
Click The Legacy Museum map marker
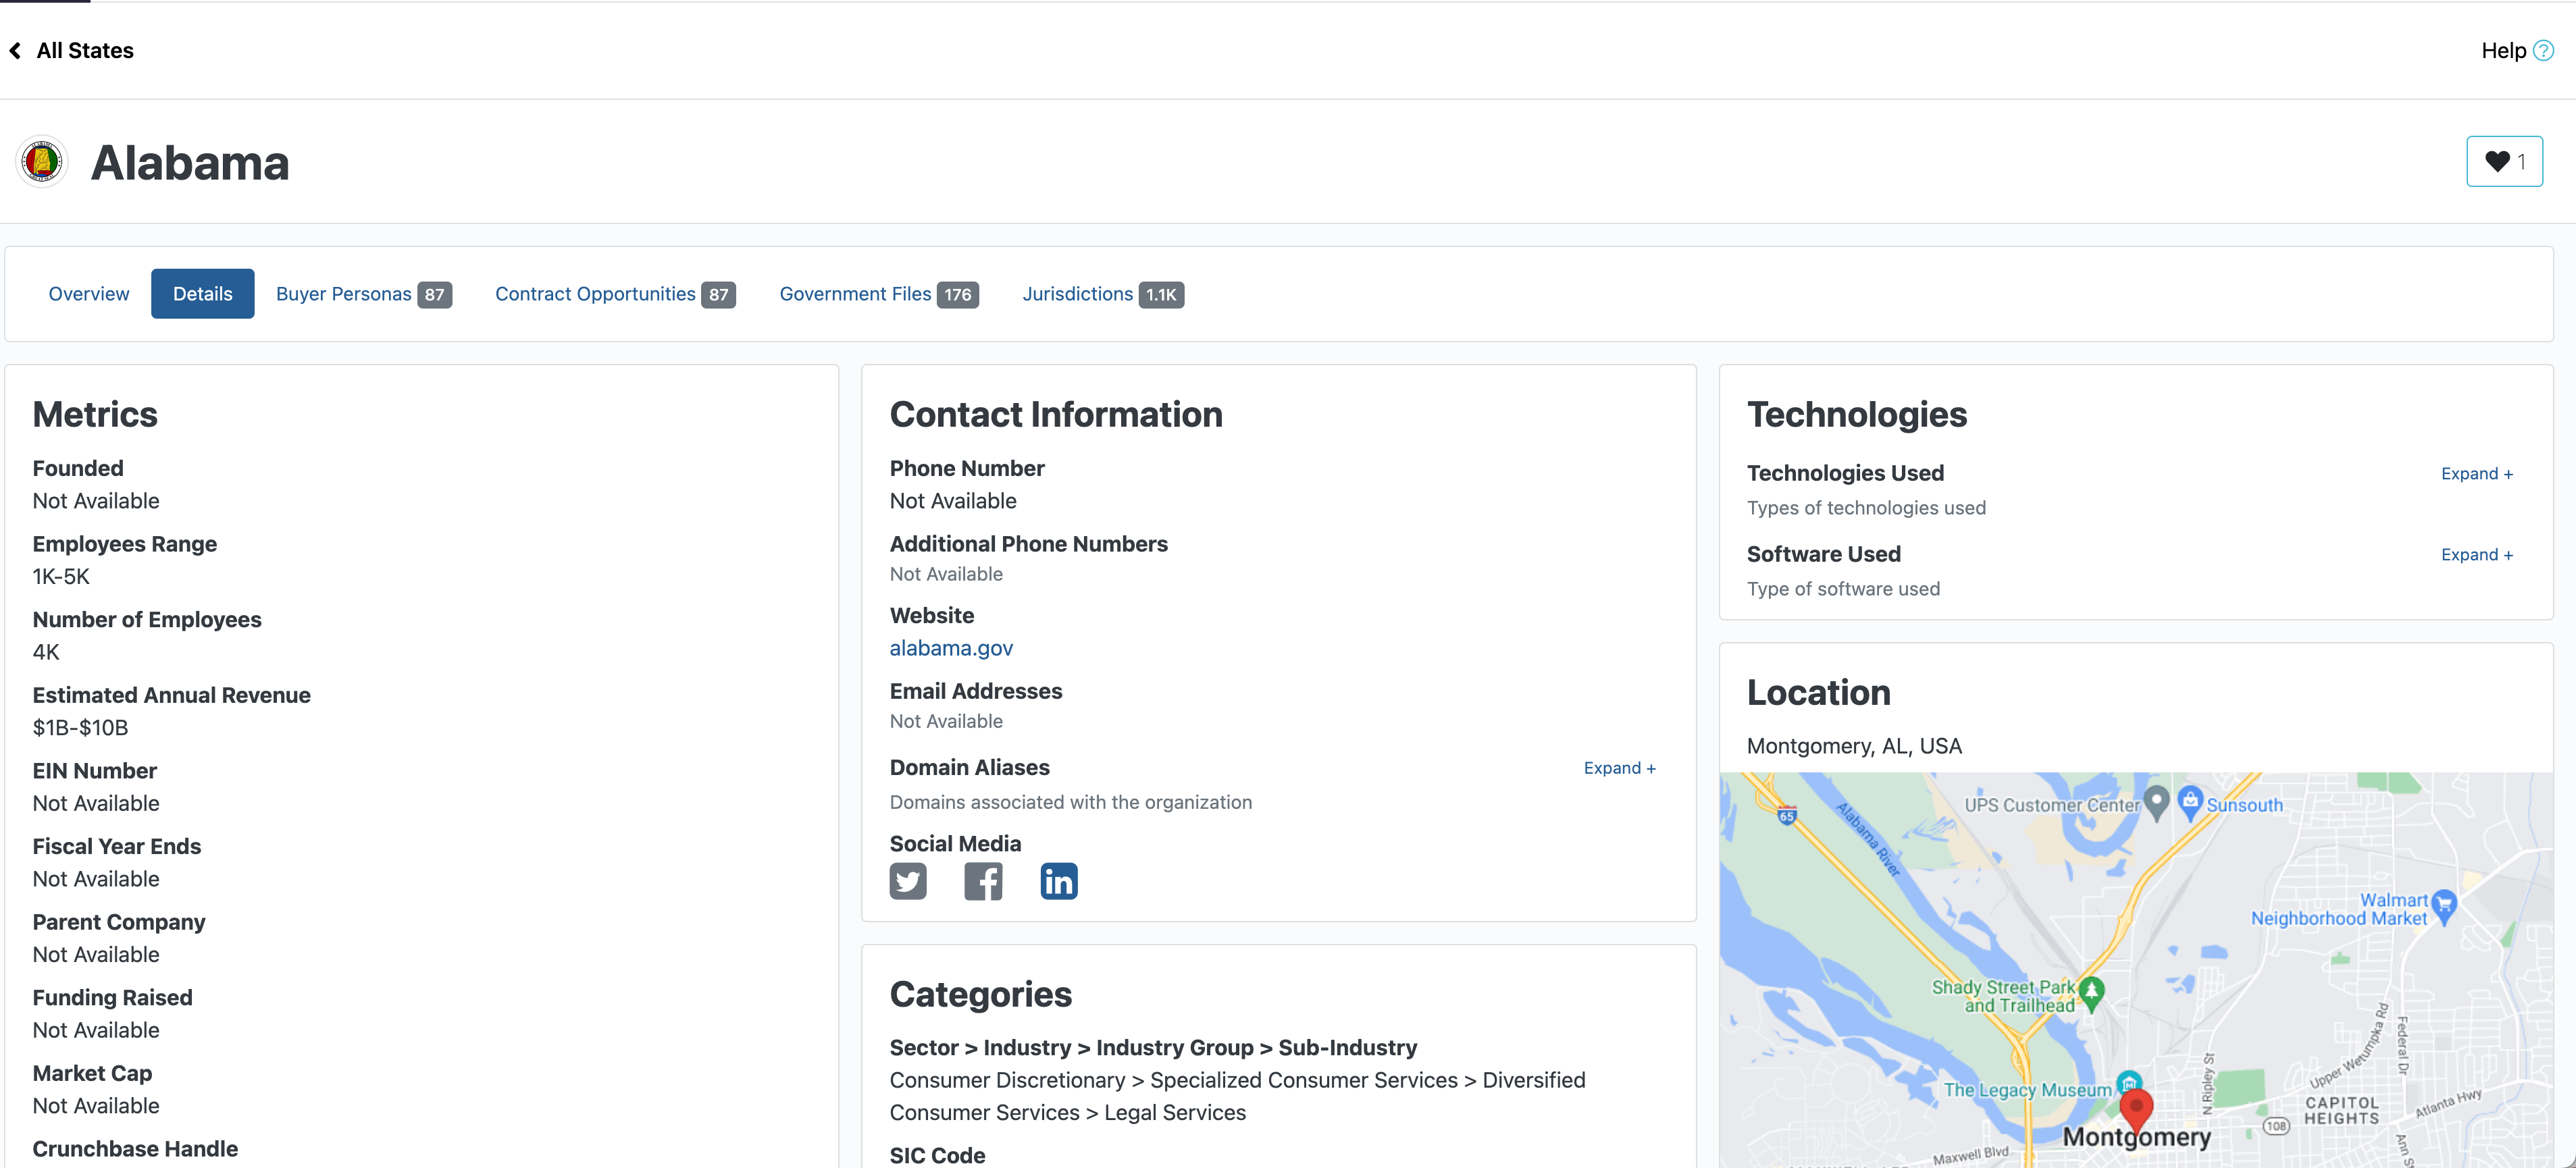coord(2129,1084)
